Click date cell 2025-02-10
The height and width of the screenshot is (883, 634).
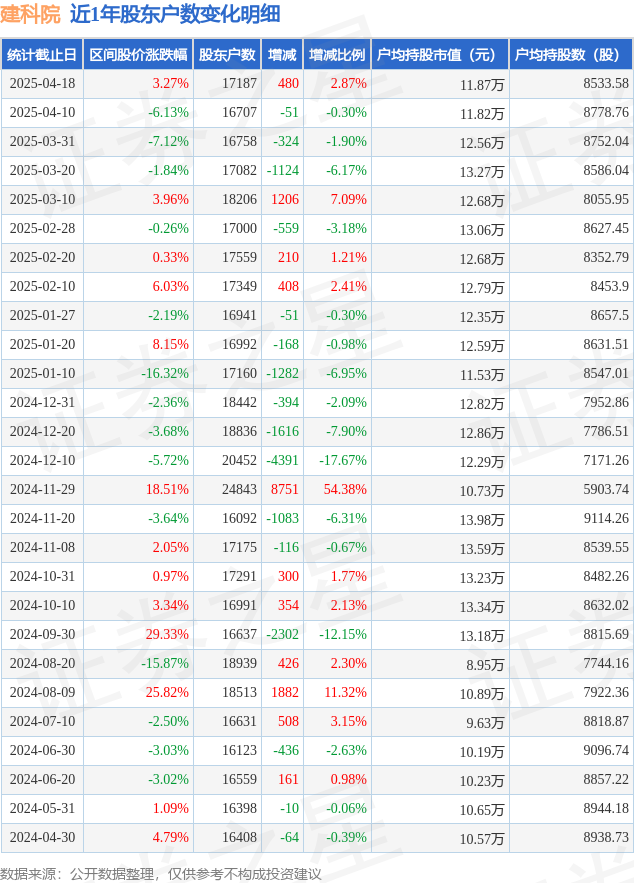[42, 286]
